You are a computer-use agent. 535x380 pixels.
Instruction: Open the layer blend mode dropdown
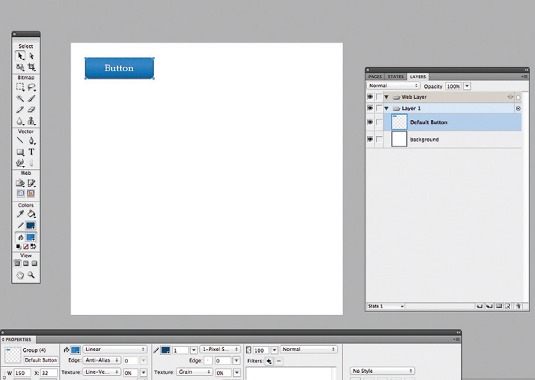393,86
